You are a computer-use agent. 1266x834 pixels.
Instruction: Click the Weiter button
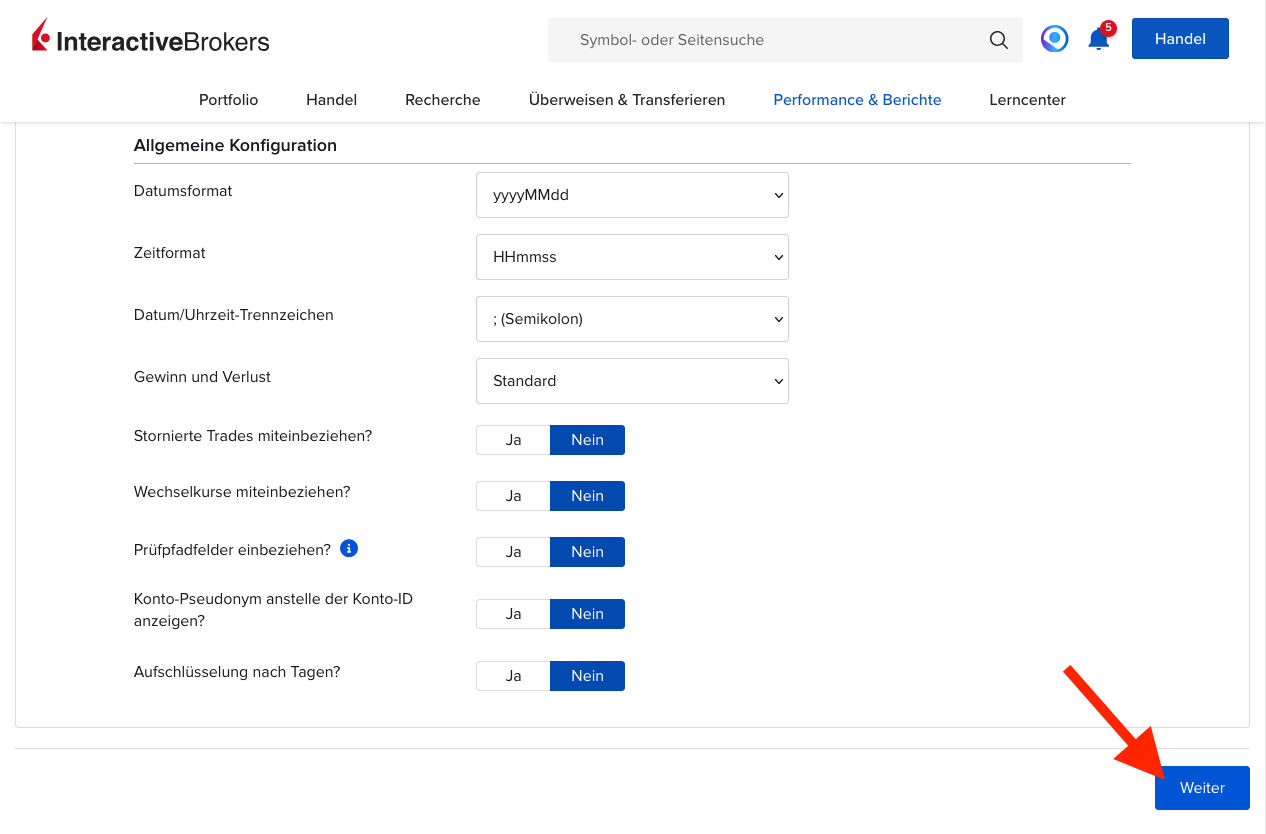(1202, 788)
